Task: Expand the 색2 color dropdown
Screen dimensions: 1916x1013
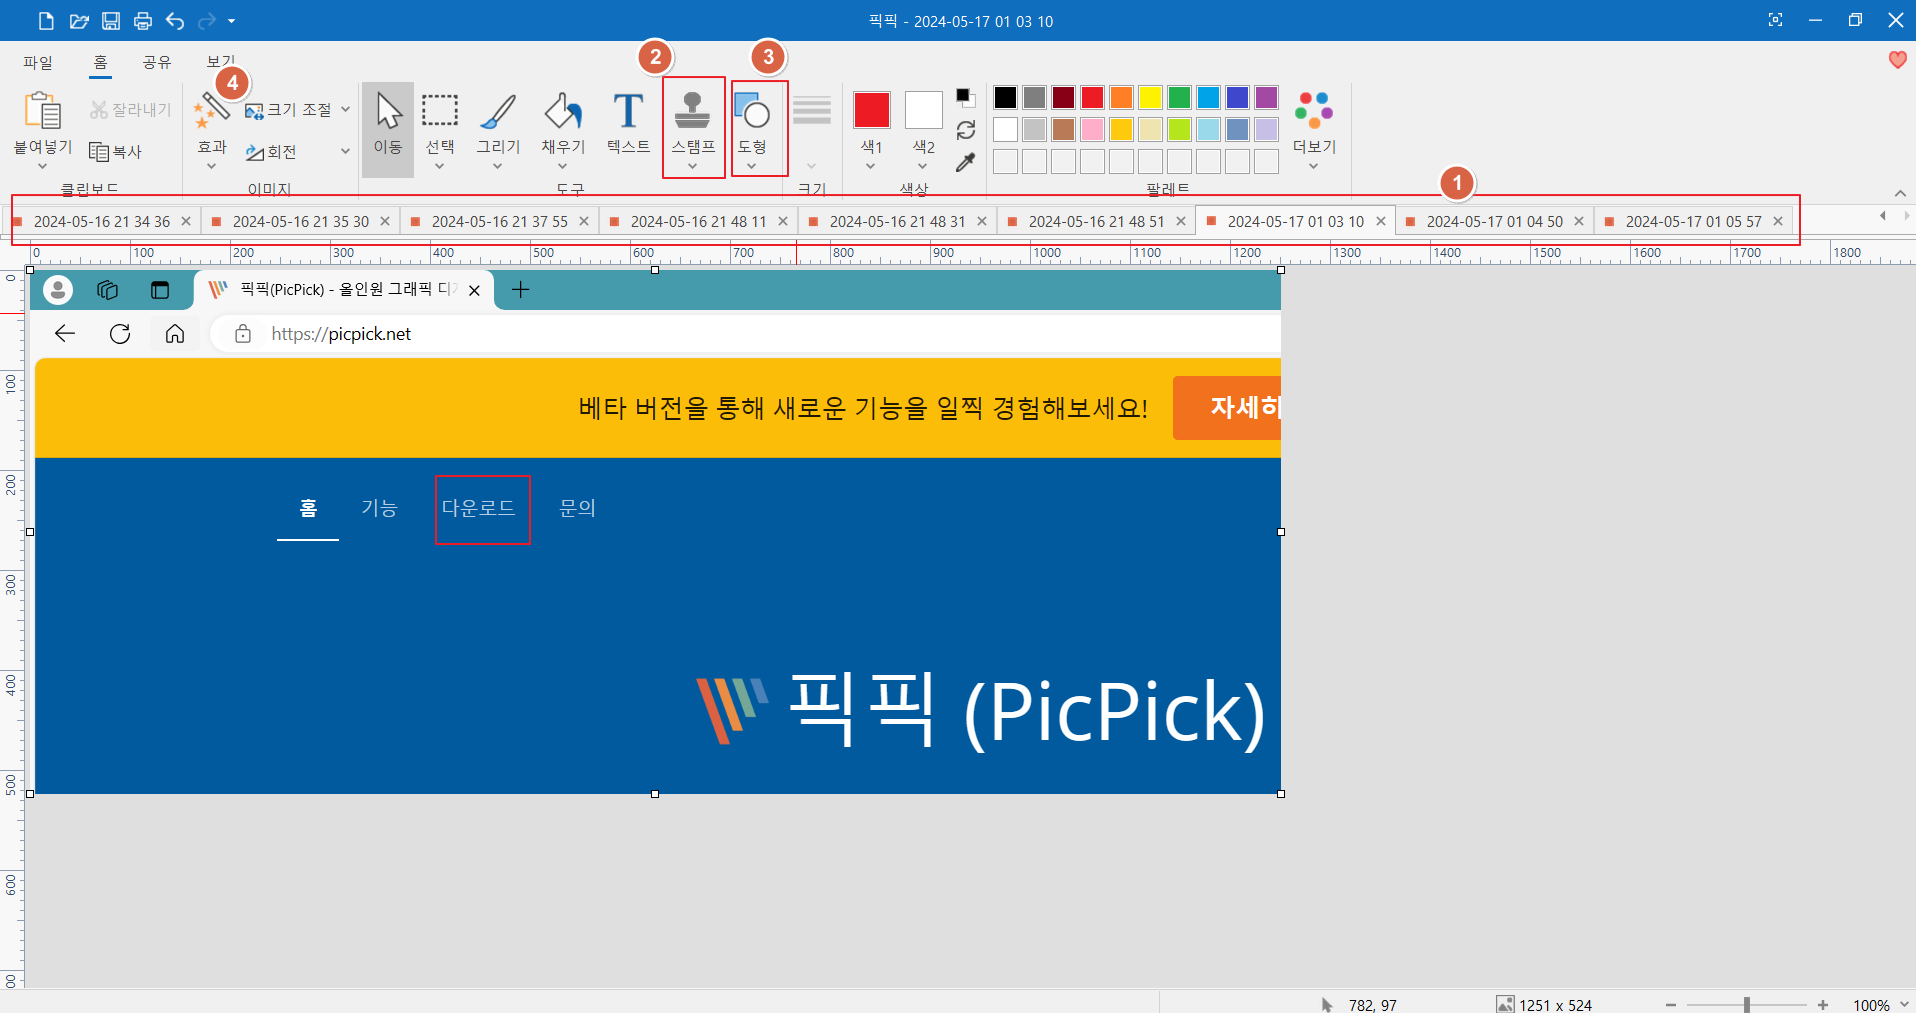Action: coord(923,166)
